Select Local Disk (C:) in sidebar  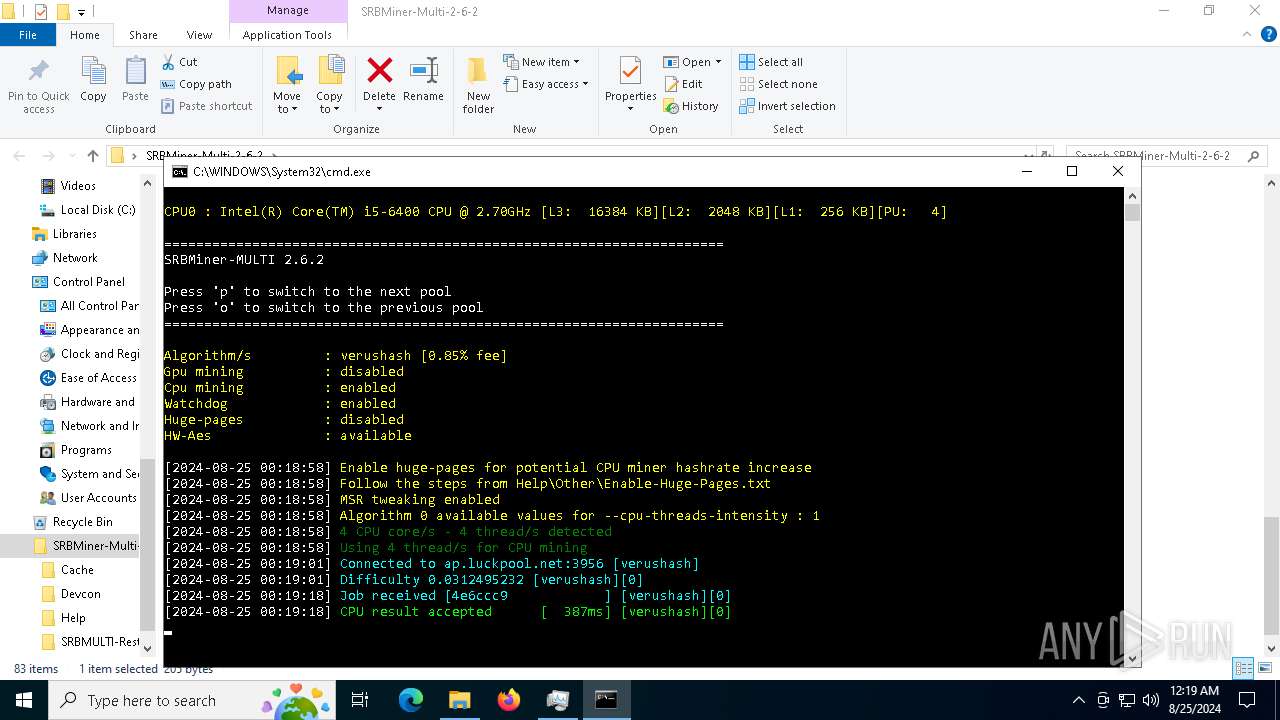(x=88, y=209)
